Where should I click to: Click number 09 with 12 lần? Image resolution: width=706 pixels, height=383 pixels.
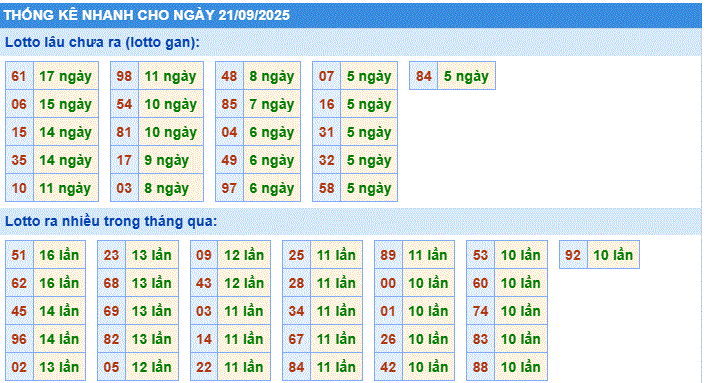click(204, 255)
